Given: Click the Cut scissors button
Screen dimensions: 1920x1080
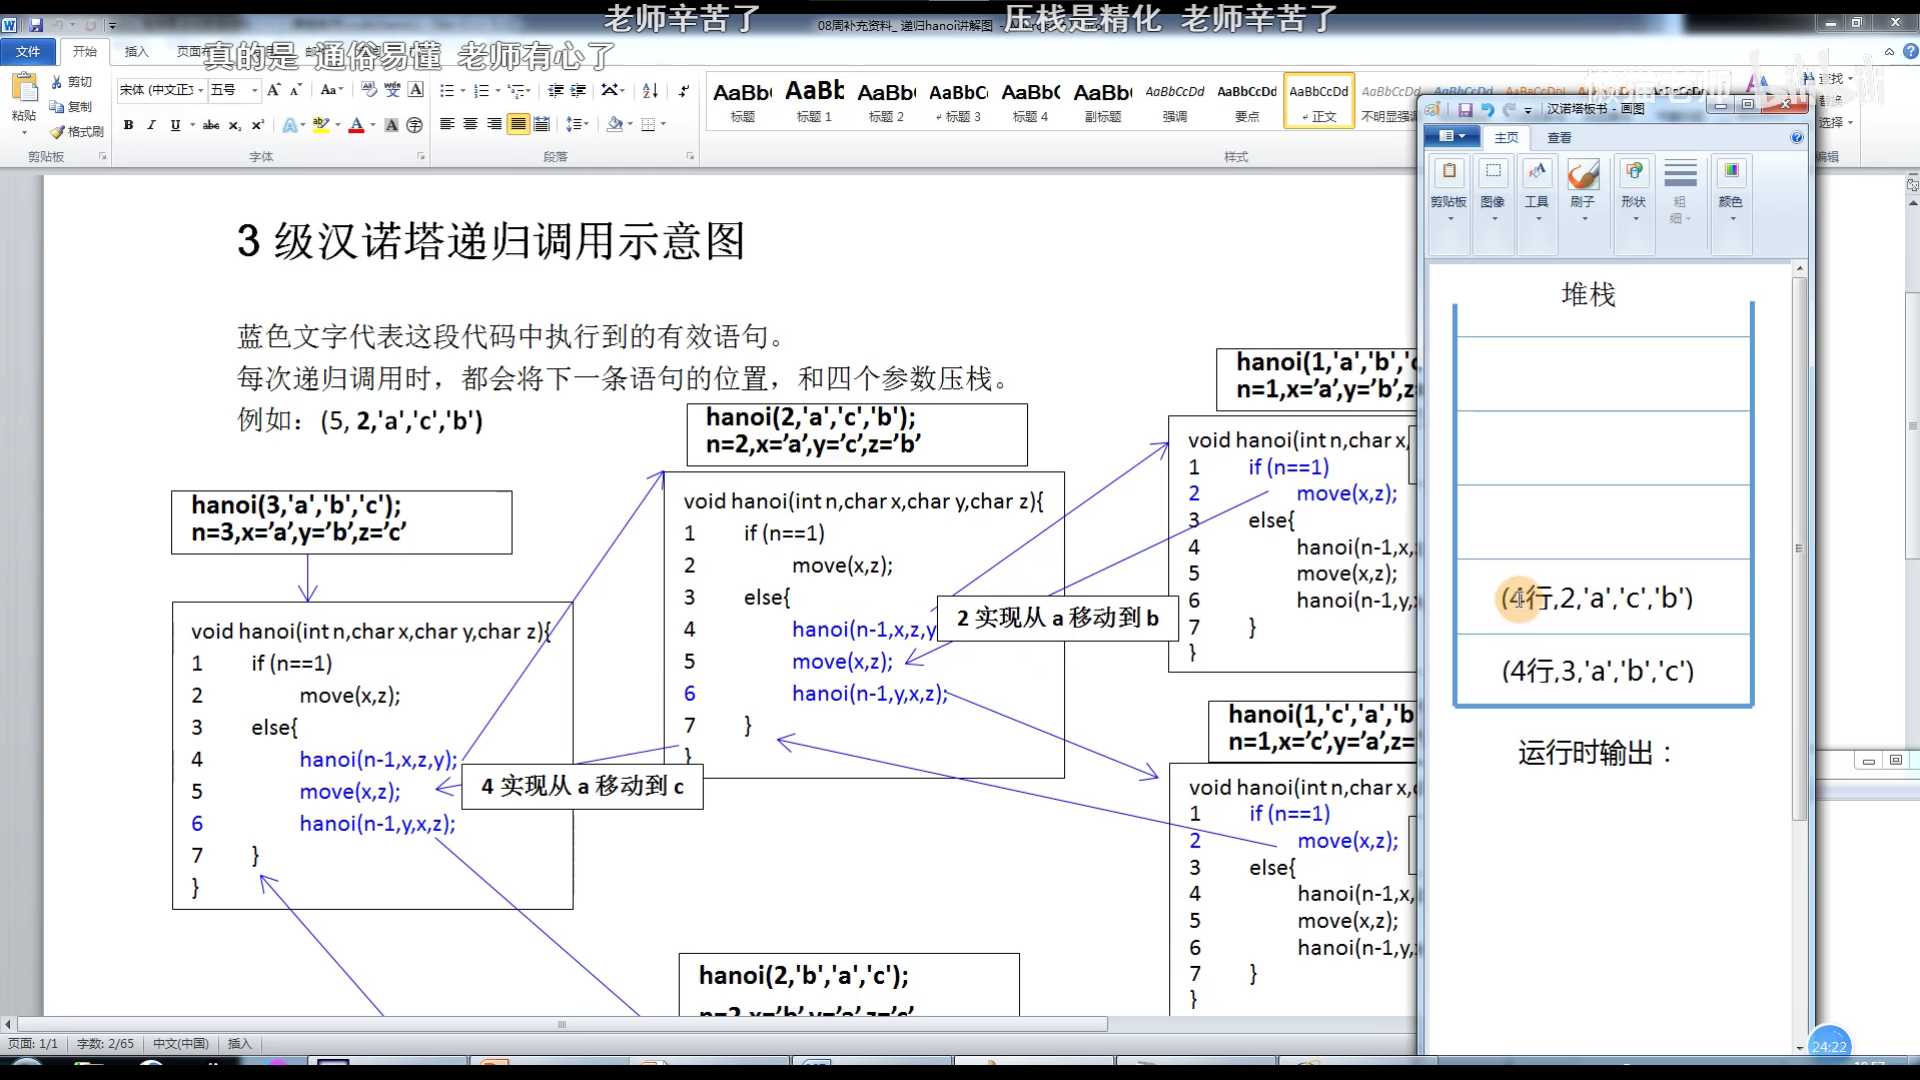Looking at the screenshot, I should [72, 82].
